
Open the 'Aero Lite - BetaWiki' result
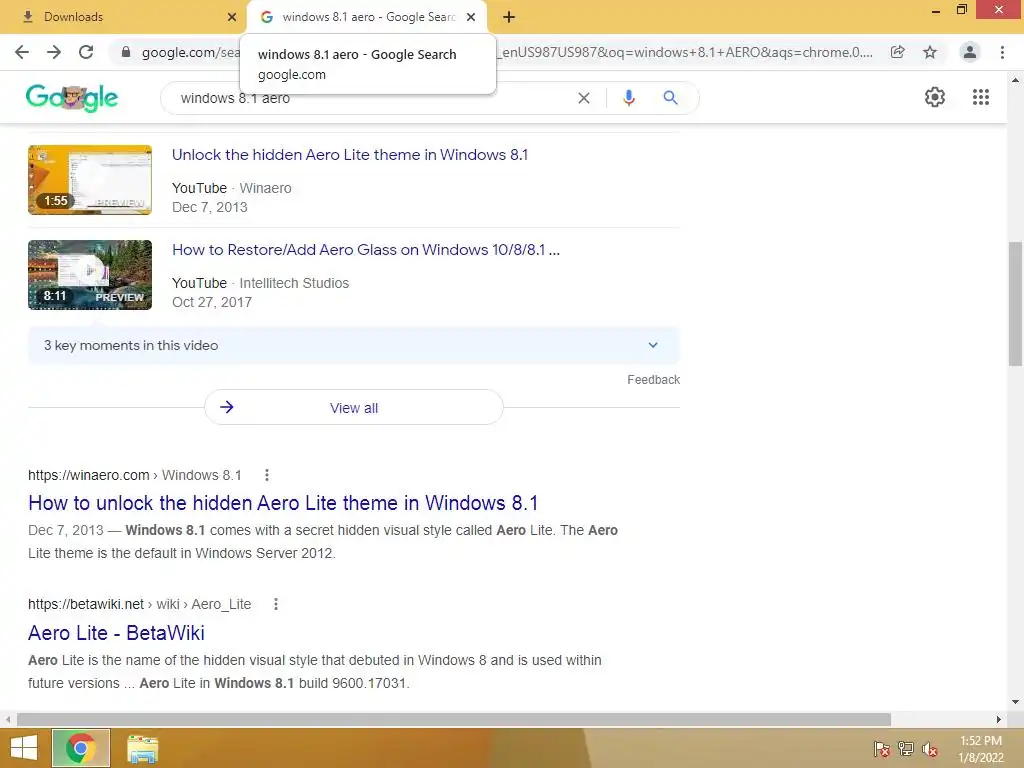pos(116,632)
